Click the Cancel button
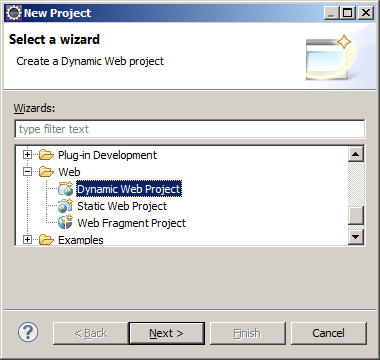 pos(329,333)
